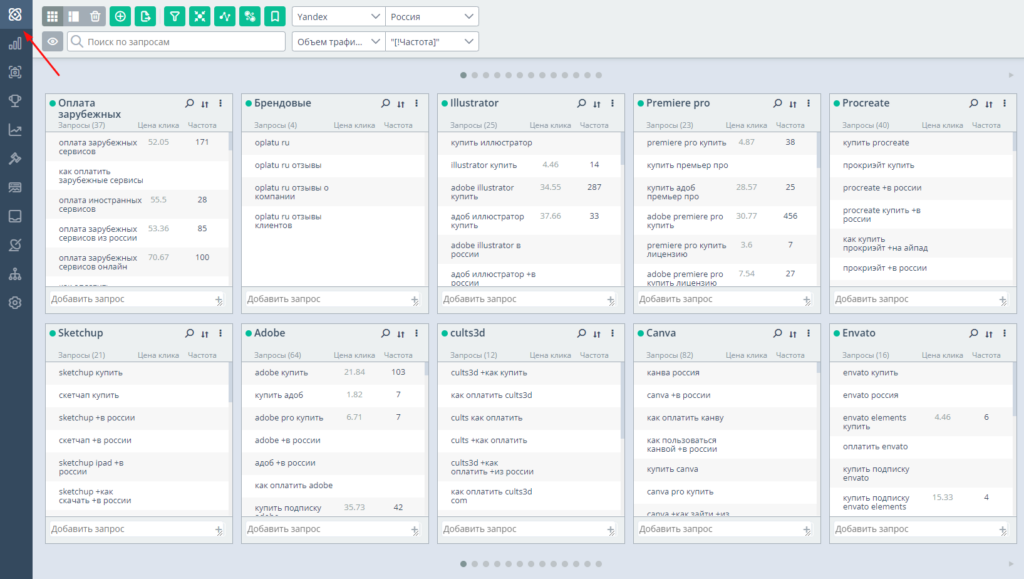The height and width of the screenshot is (579, 1024).
Task: Open the Yandex search engine dropdown
Action: [338, 16]
